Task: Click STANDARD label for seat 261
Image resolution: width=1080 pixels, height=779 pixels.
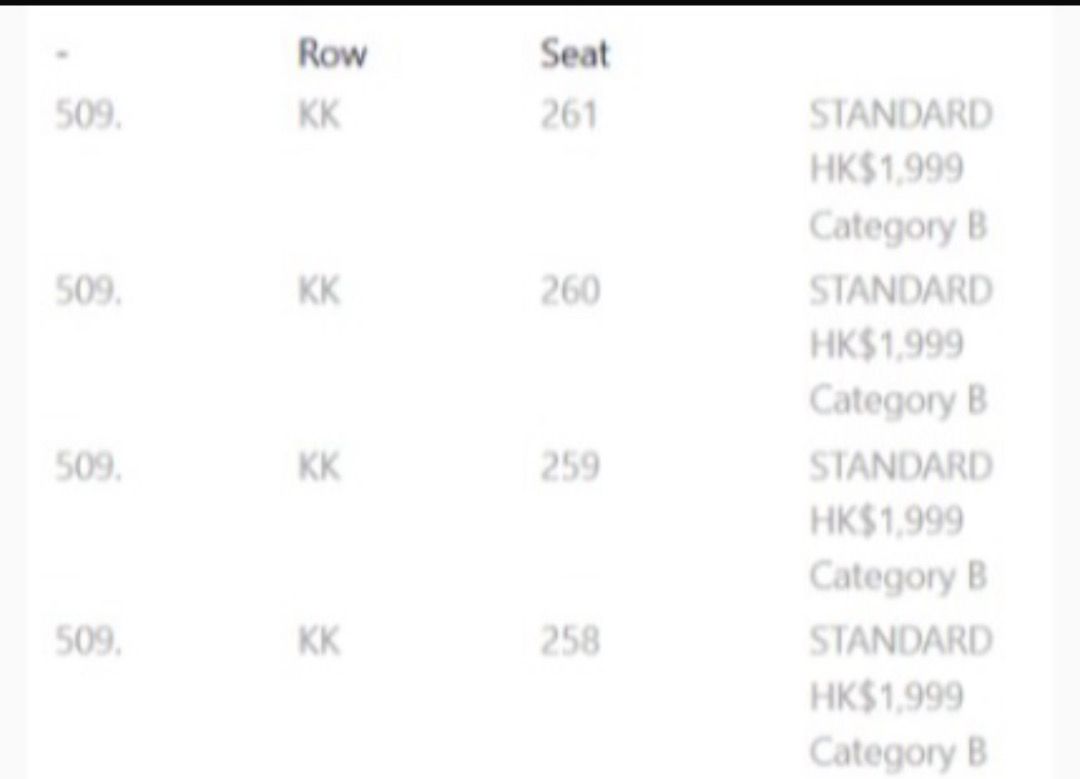Action: tap(899, 115)
